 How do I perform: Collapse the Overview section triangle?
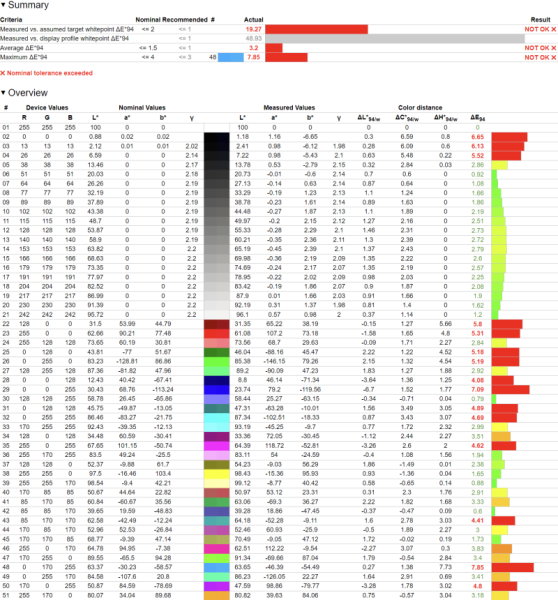[3, 93]
